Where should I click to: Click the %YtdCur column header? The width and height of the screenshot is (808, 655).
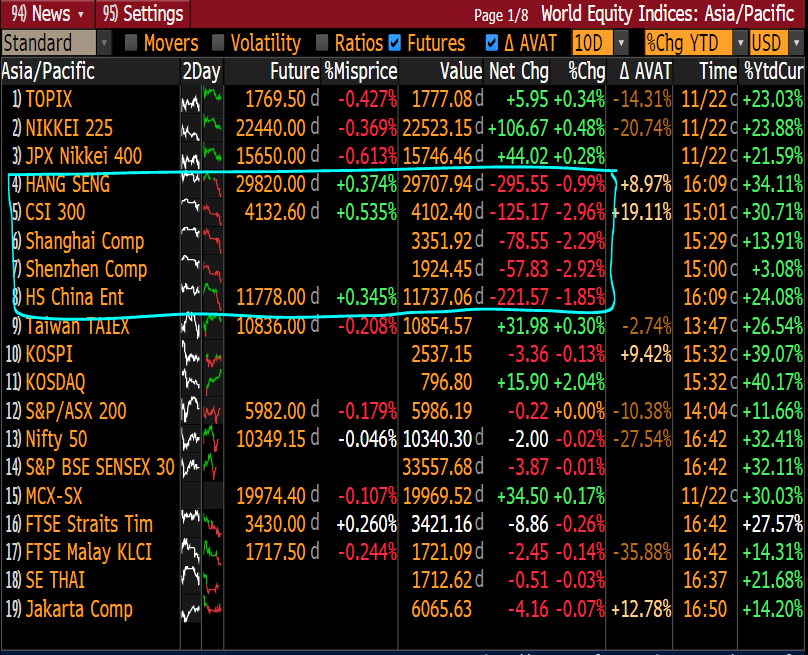pyautogui.click(x=773, y=71)
